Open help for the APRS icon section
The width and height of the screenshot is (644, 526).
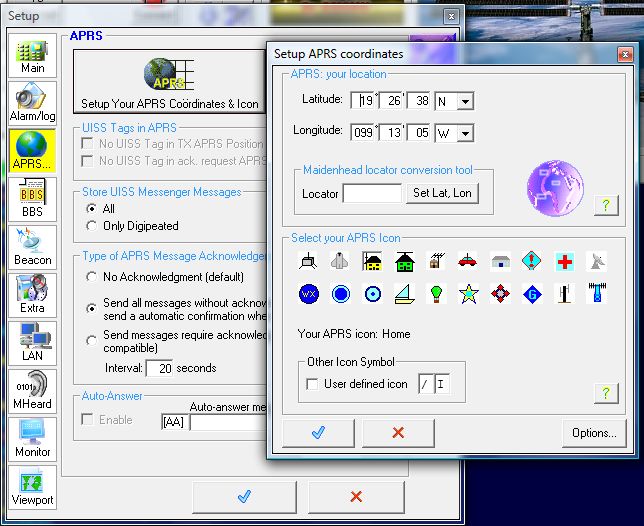[x=606, y=393]
